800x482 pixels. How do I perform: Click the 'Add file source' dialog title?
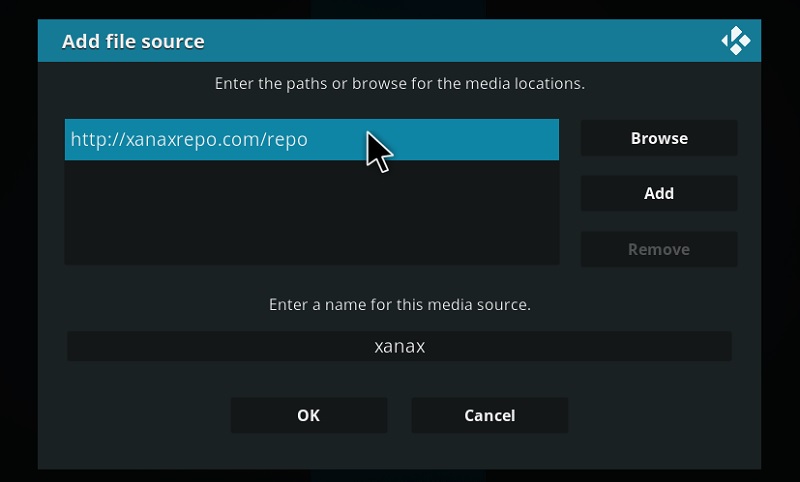pyautogui.click(x=133, y=41)
